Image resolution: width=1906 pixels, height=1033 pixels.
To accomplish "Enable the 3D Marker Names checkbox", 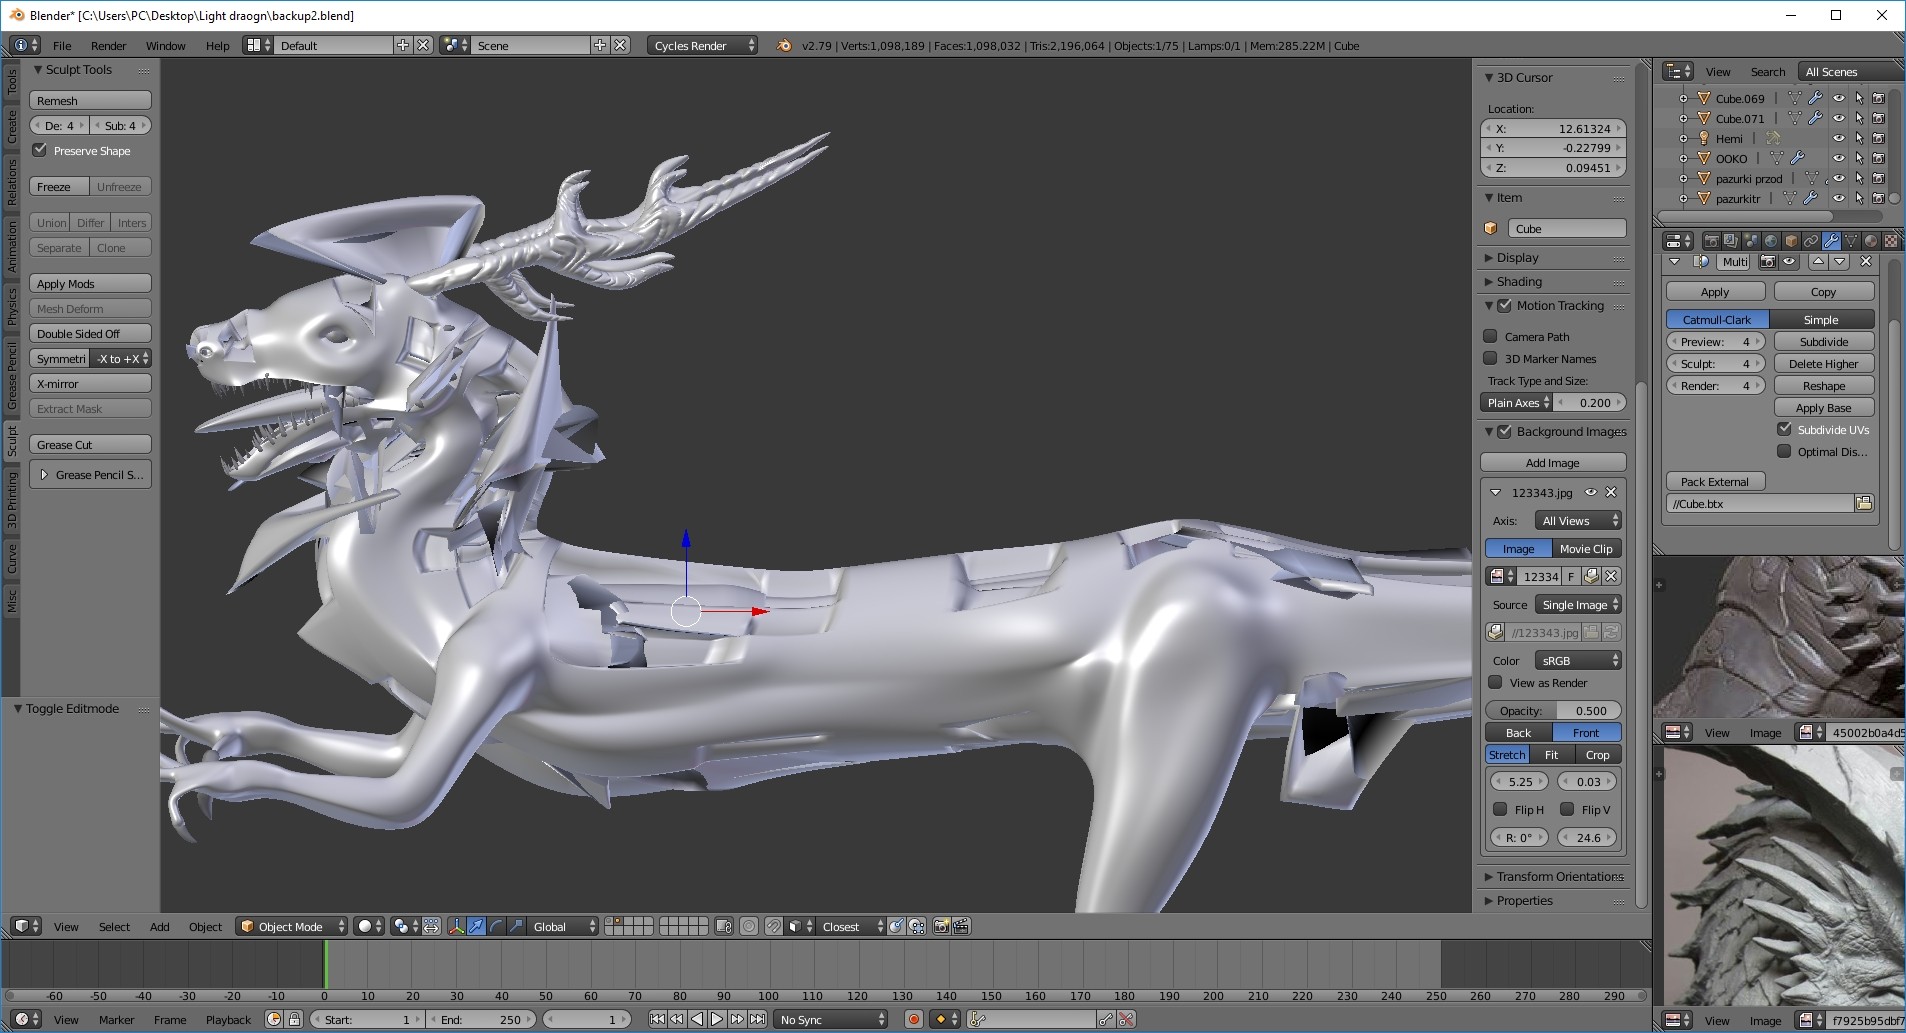I will pos(1490,359).
